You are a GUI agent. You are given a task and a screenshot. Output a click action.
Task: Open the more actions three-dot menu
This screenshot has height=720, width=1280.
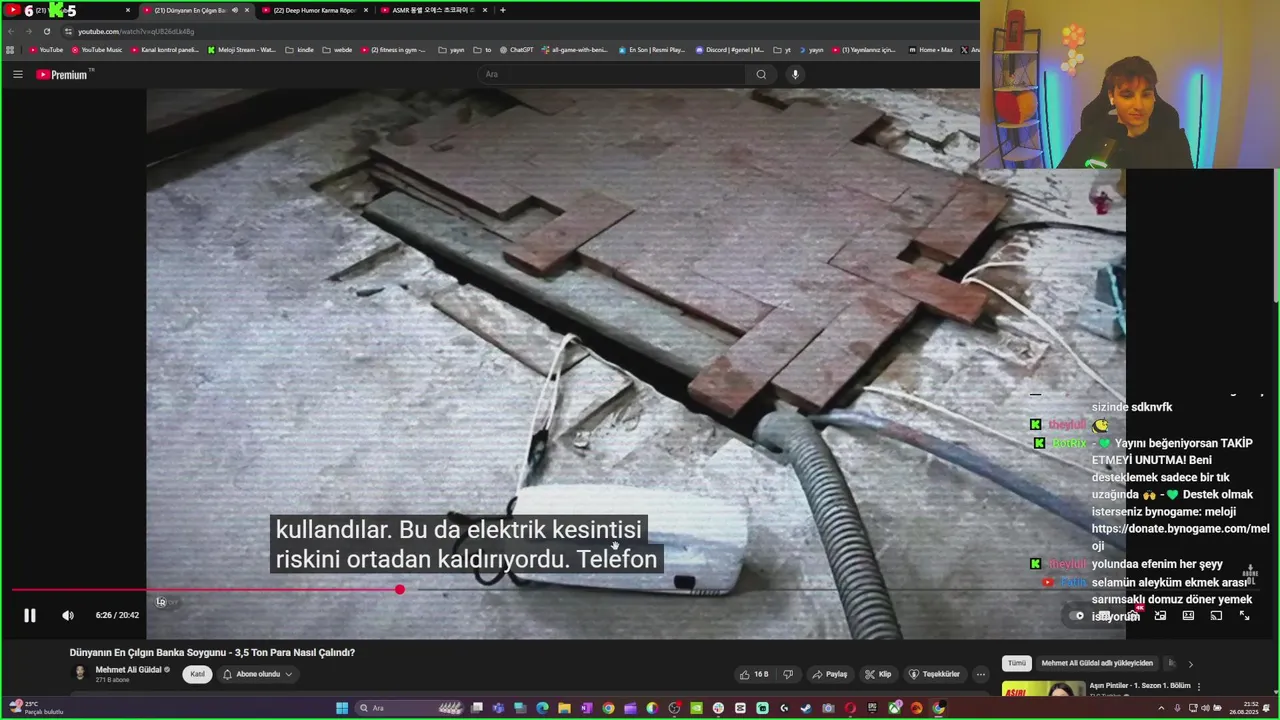click(981, 674)
